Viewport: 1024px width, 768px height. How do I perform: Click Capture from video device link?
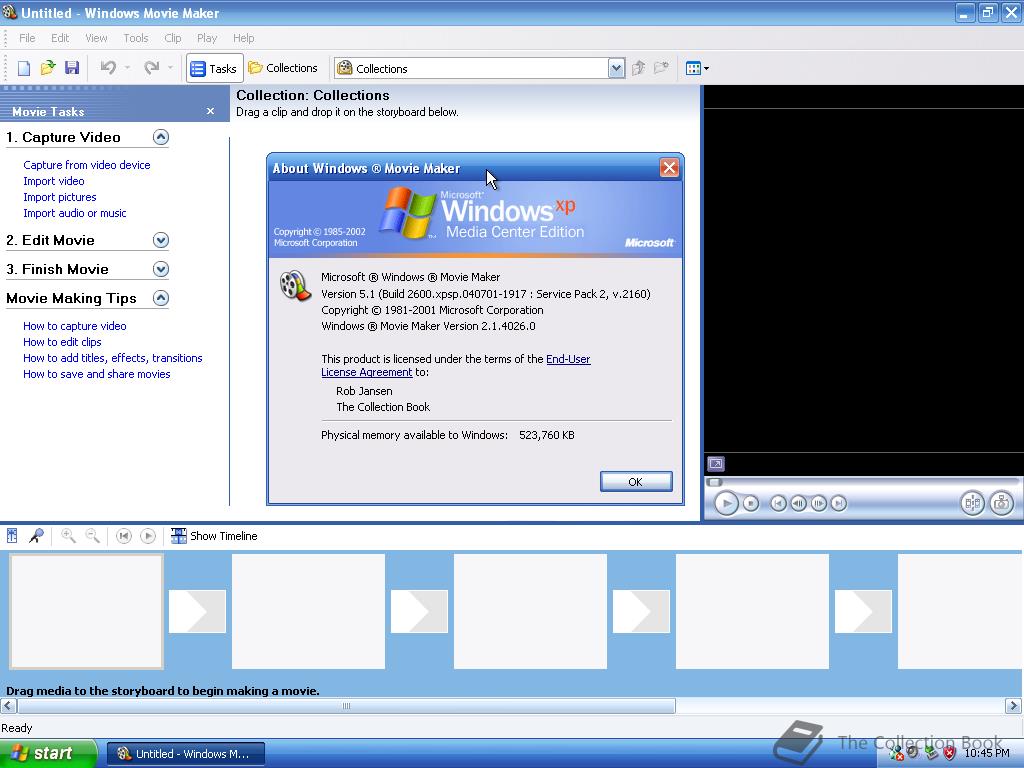[x=87, y=165]
